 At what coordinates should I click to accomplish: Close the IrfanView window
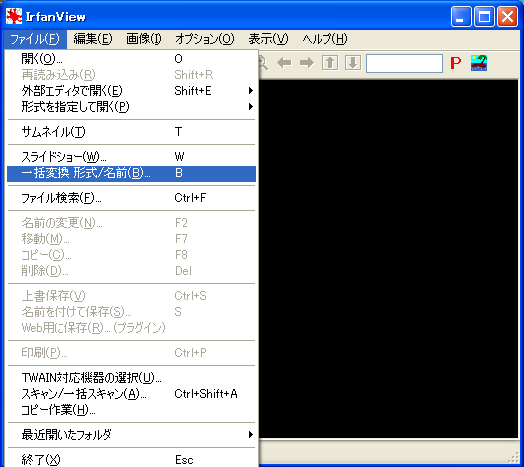coord(507,16)
